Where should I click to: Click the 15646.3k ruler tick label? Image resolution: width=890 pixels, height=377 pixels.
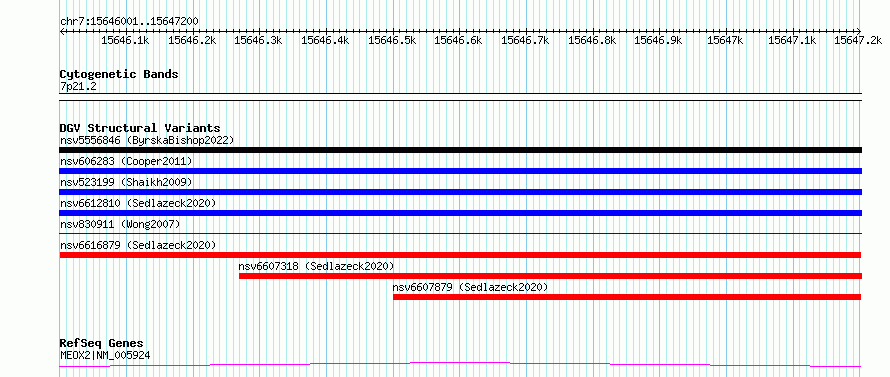[258, 40]
